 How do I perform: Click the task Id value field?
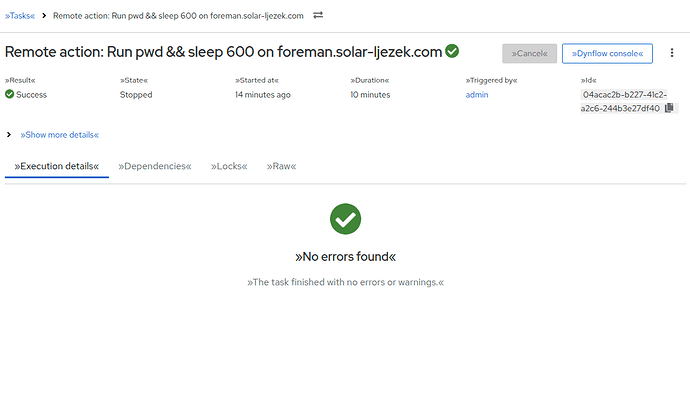[624, 101]
